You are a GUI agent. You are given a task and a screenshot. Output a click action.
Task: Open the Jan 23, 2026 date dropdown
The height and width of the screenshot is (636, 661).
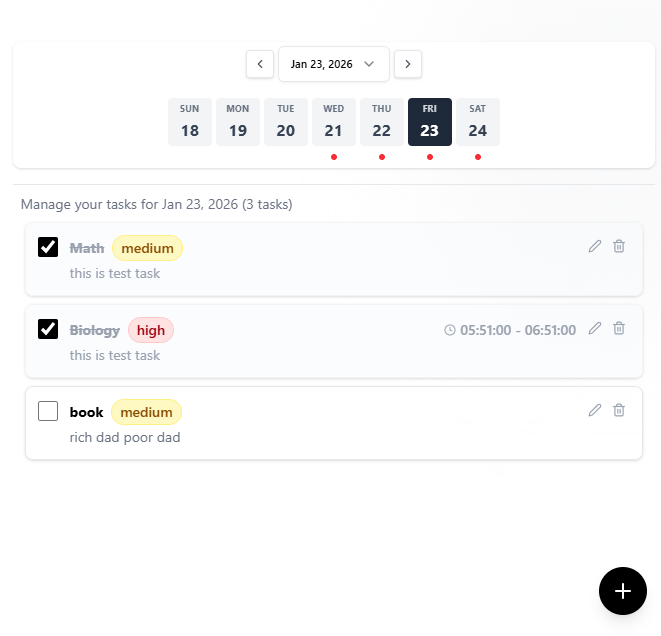click(x=333, y=64)
